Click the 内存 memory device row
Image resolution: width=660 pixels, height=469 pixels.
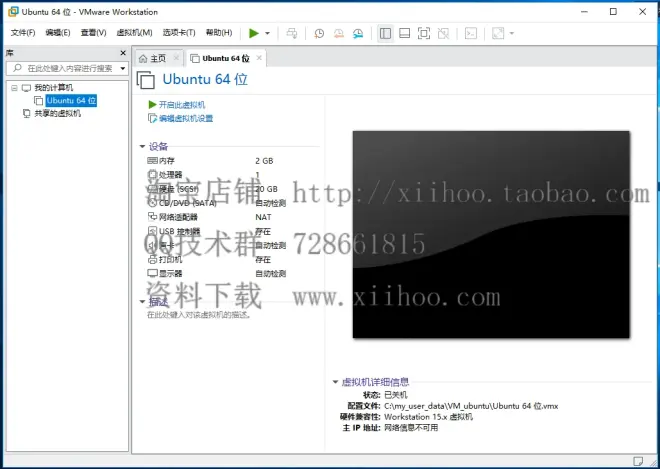(x=217, y=161)
